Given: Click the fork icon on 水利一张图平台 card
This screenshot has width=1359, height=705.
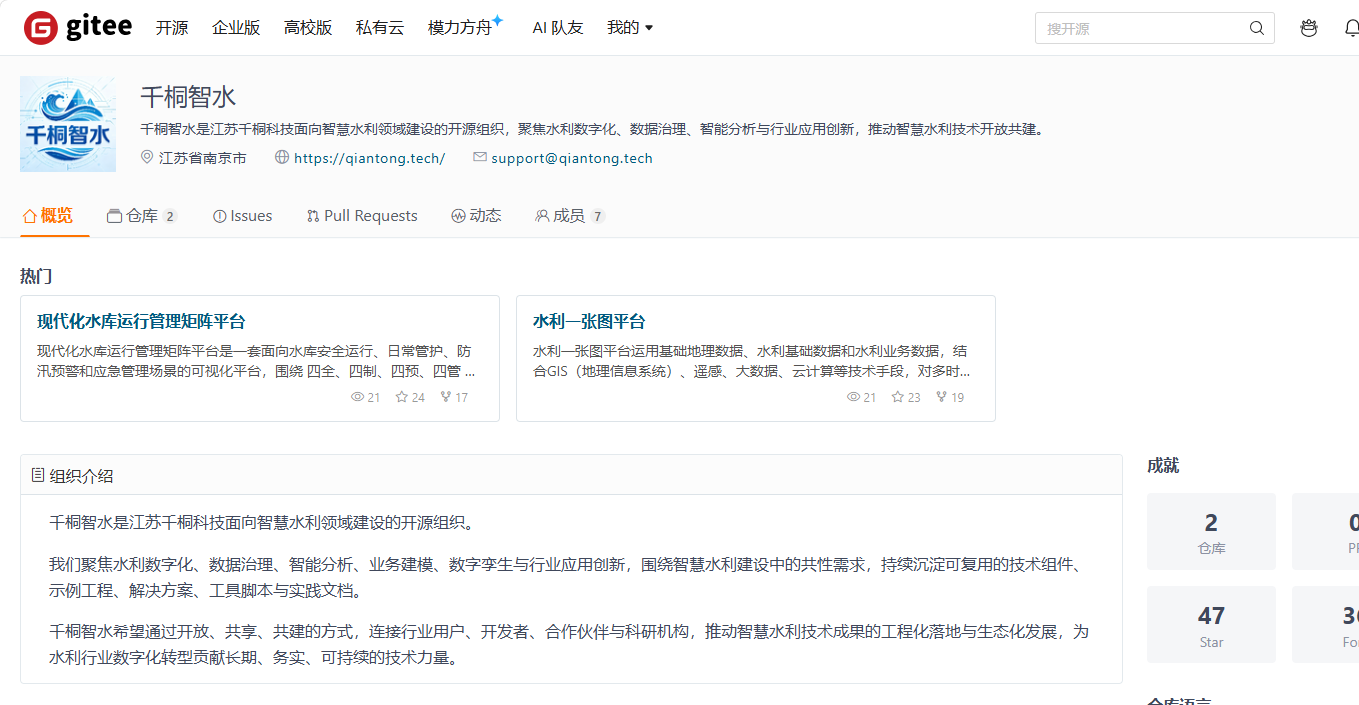Looking at the screenshot, I should pyautogui.click(x=942, y=397).
